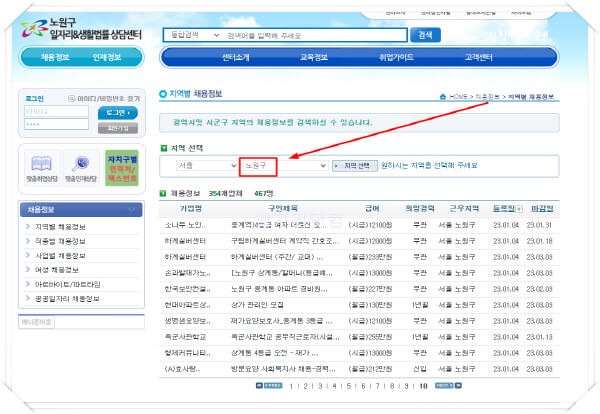
Task: Click company name 육군사관학교
Action: pos(185,337)
